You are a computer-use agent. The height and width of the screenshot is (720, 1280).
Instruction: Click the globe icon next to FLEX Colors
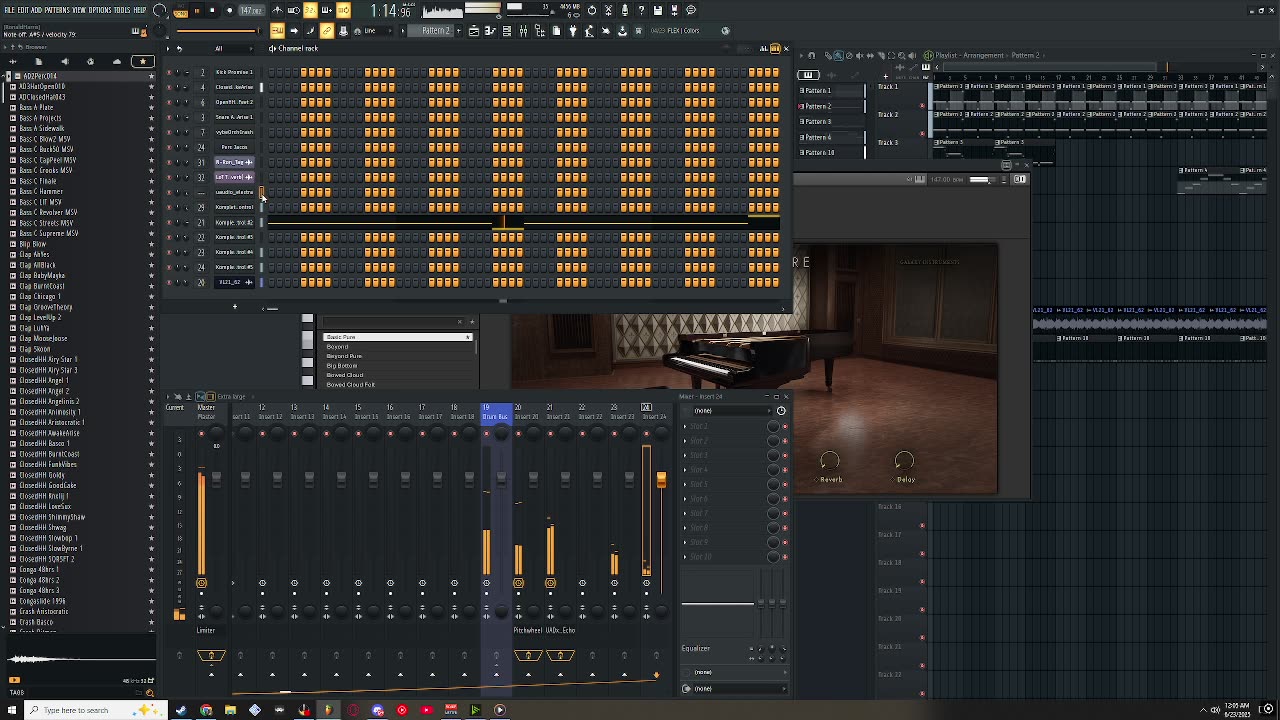[x=725, y=30]
